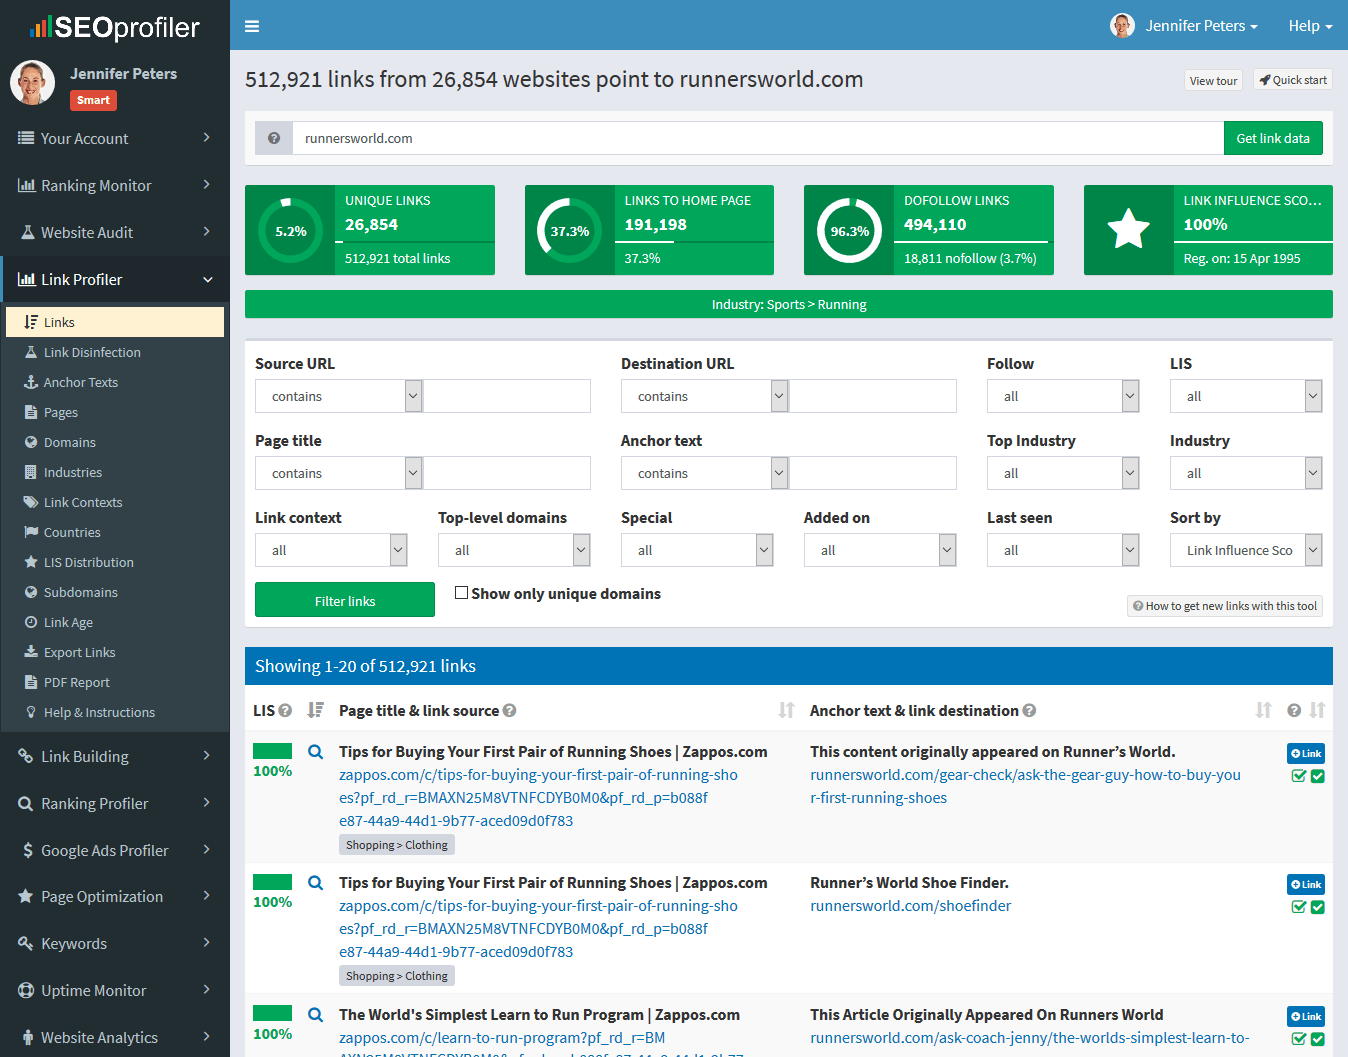Open the Sort by dropdown
Screen dimensions: 1348x1057
pyautogui.click(x=1246, y=550)
